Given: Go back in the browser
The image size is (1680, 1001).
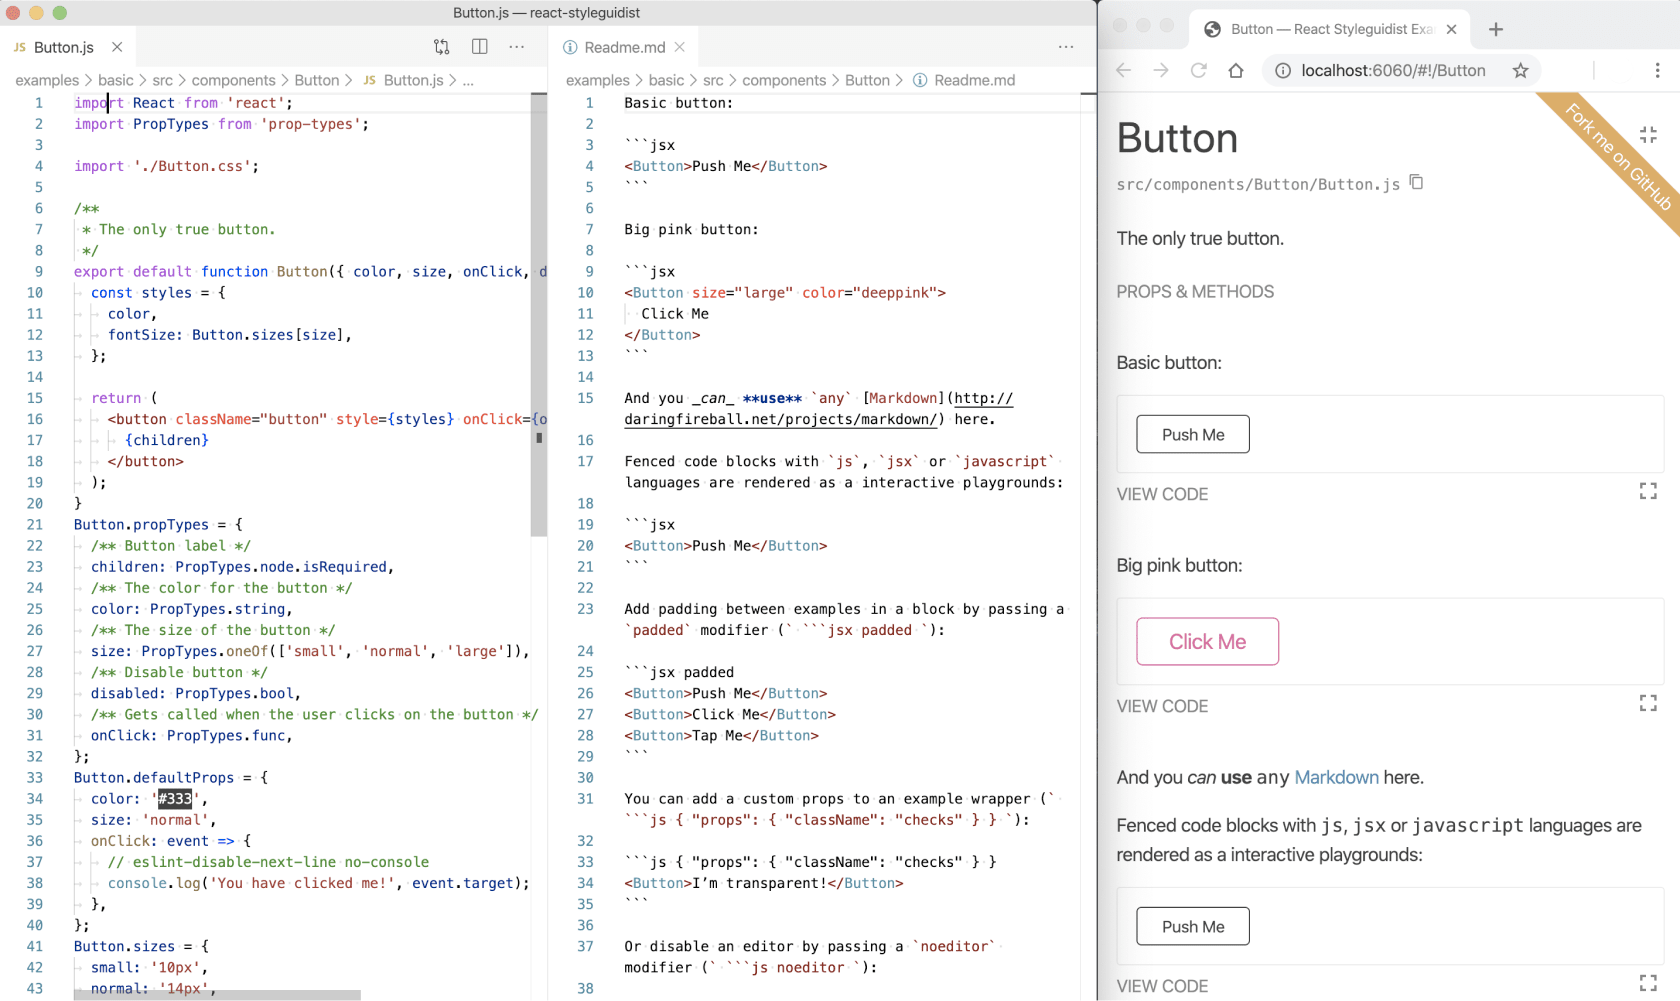Looking at the screenshot, I should pos(1124,70).
